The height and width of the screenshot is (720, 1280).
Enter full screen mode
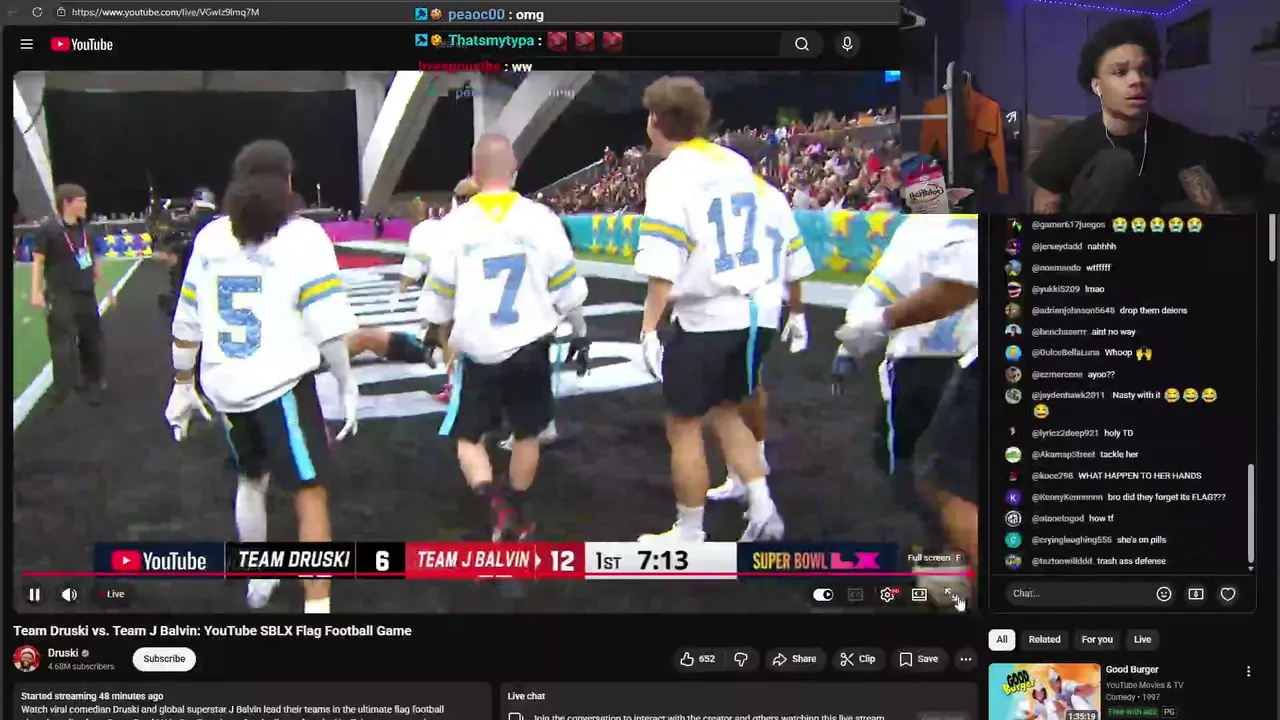click(x=950, y=594)
